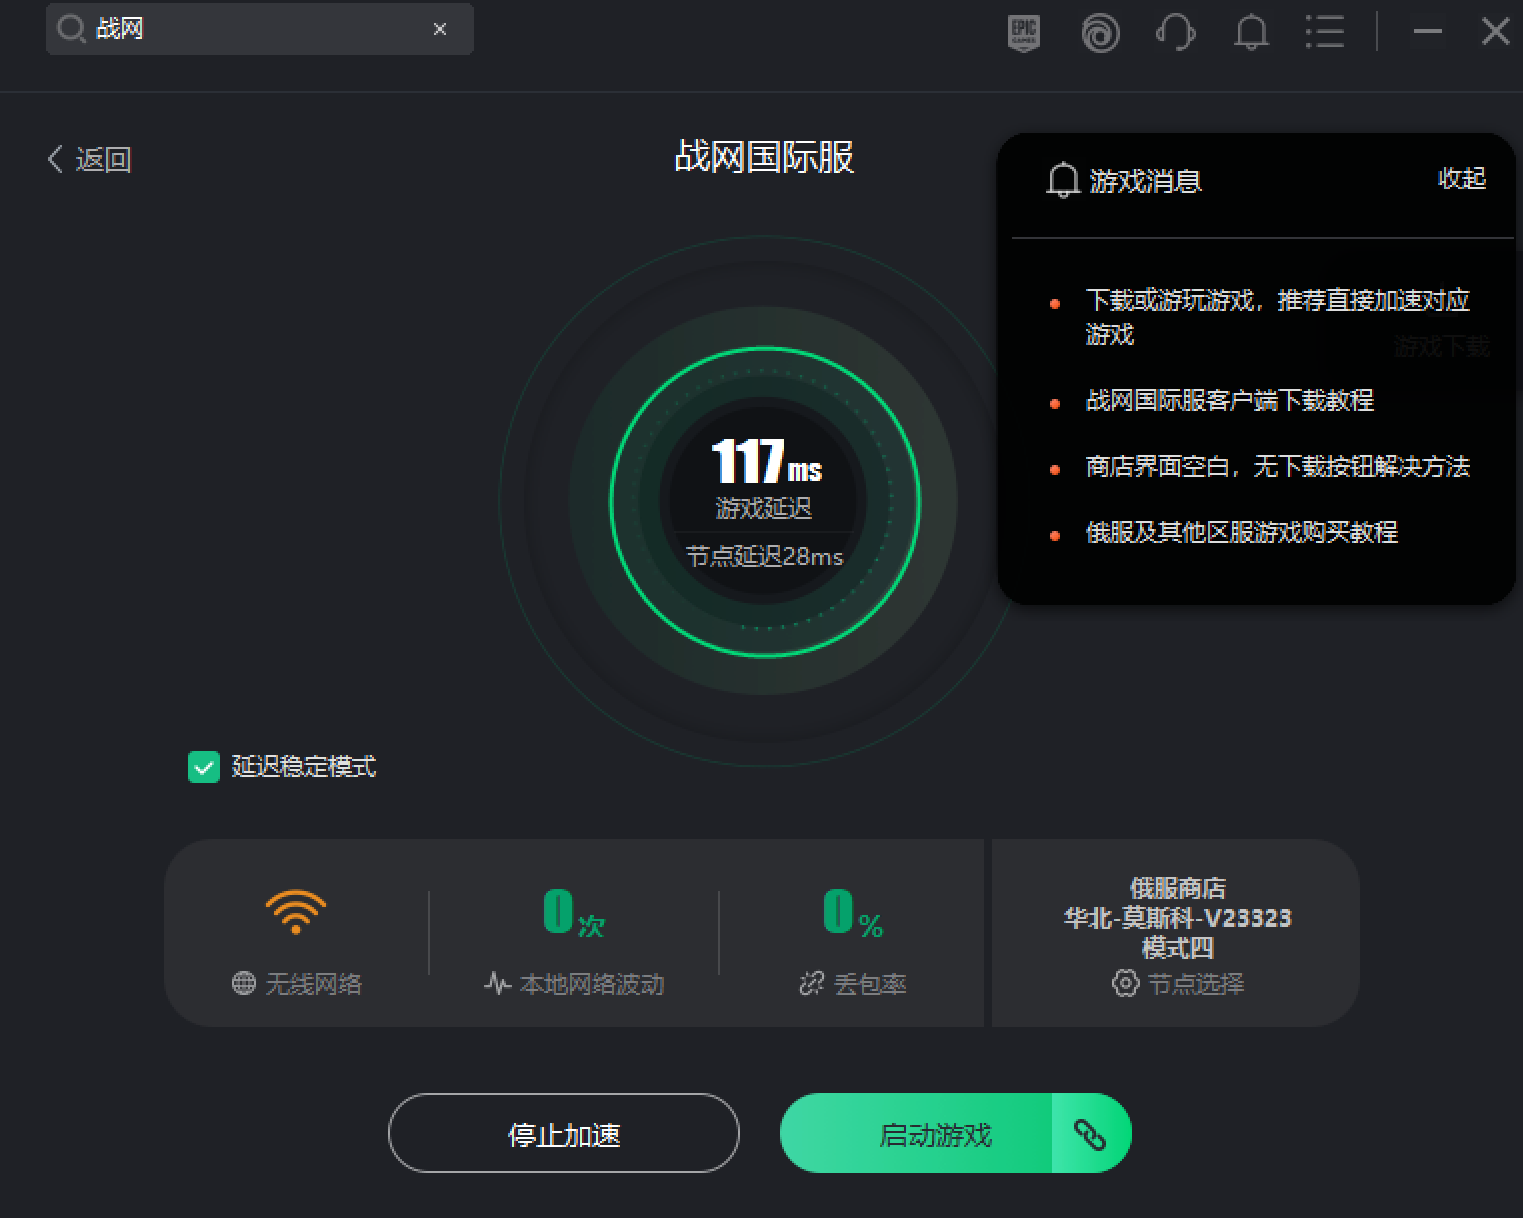Click the 模式四 mode text

point(1178,947)
